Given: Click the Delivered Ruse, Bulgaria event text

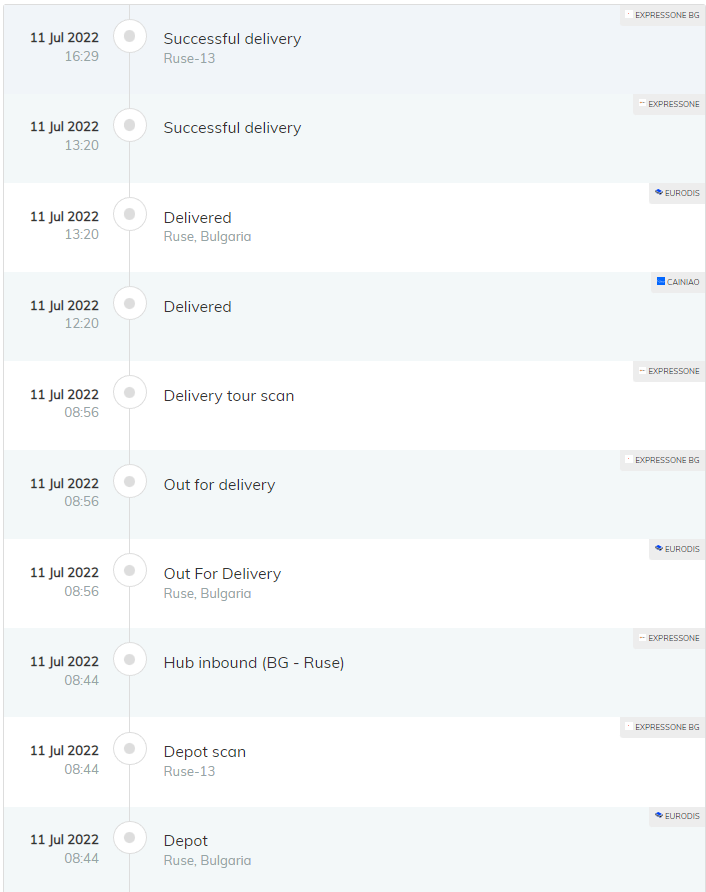Looking at the screenshot, I should point(207,226).
